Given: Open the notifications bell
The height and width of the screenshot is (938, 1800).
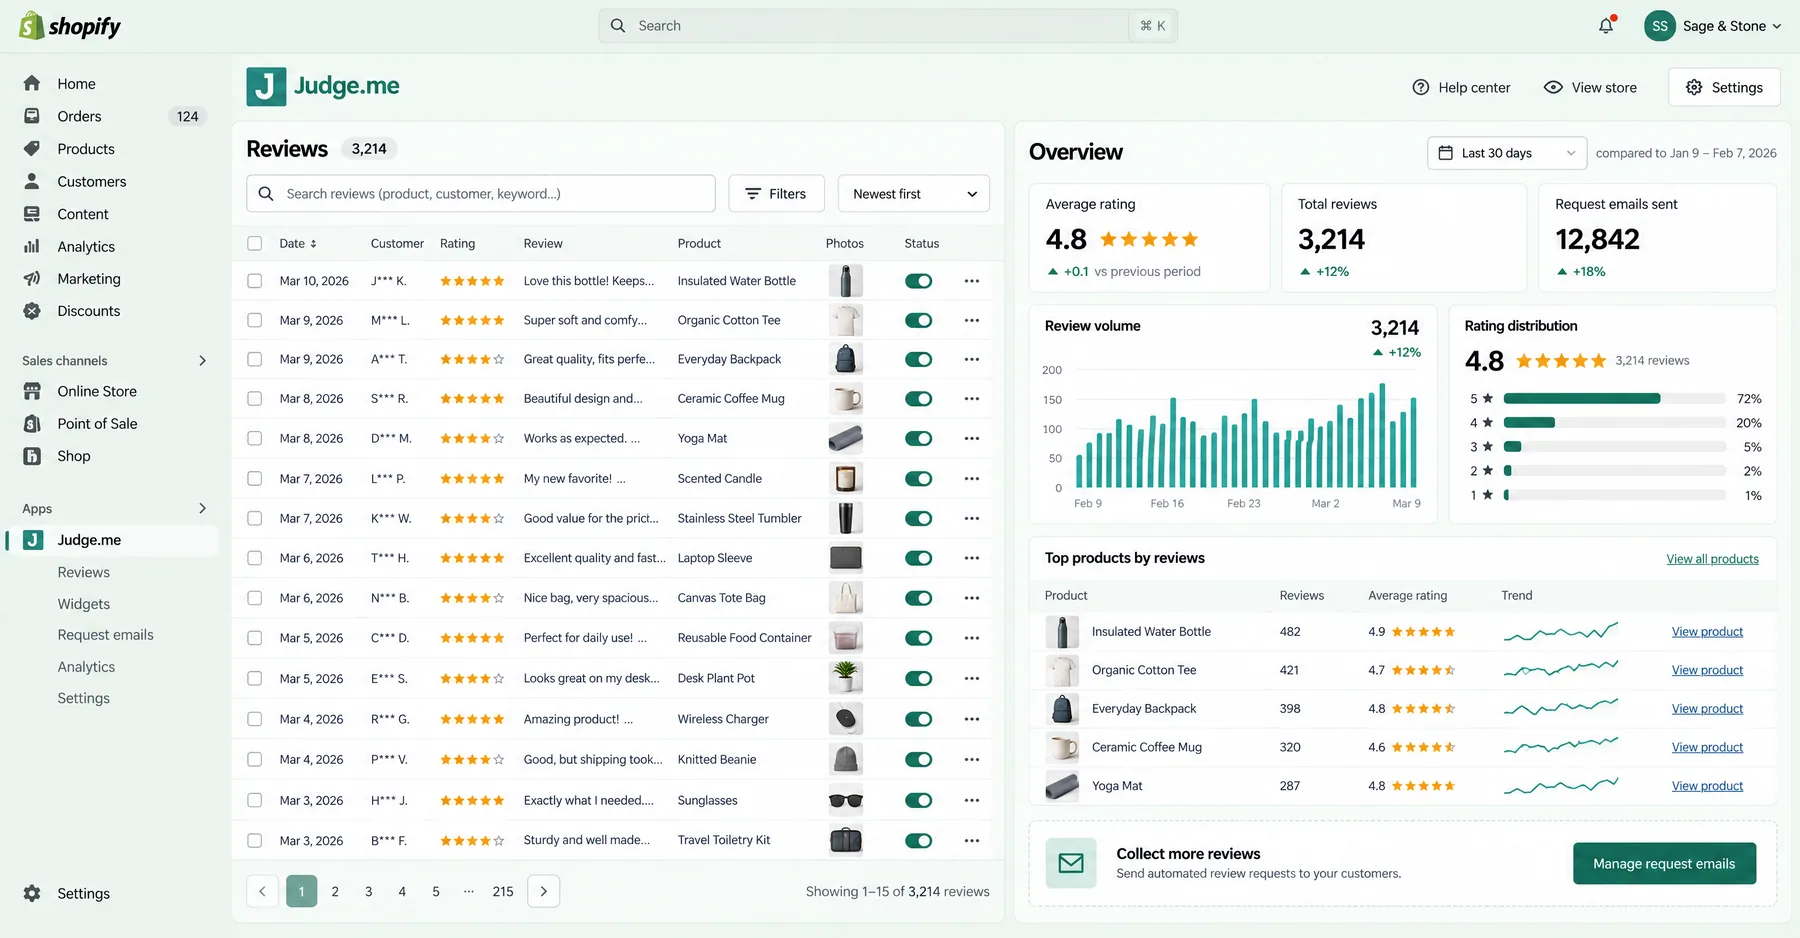Looking at the screenshot, I should (1606, 26).
